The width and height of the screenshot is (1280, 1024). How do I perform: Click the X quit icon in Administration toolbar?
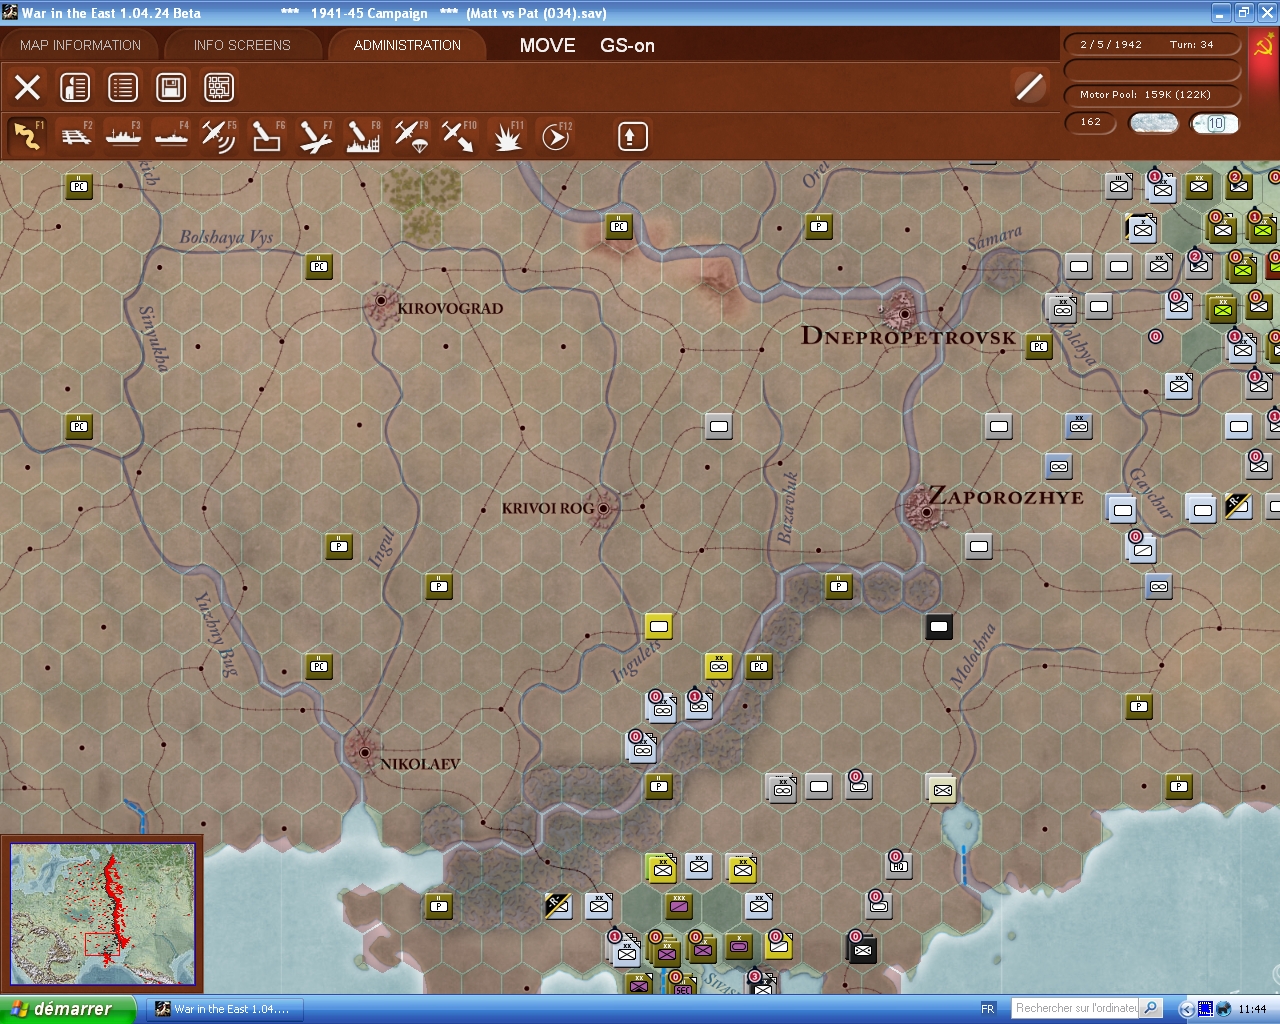click(27, 87)
